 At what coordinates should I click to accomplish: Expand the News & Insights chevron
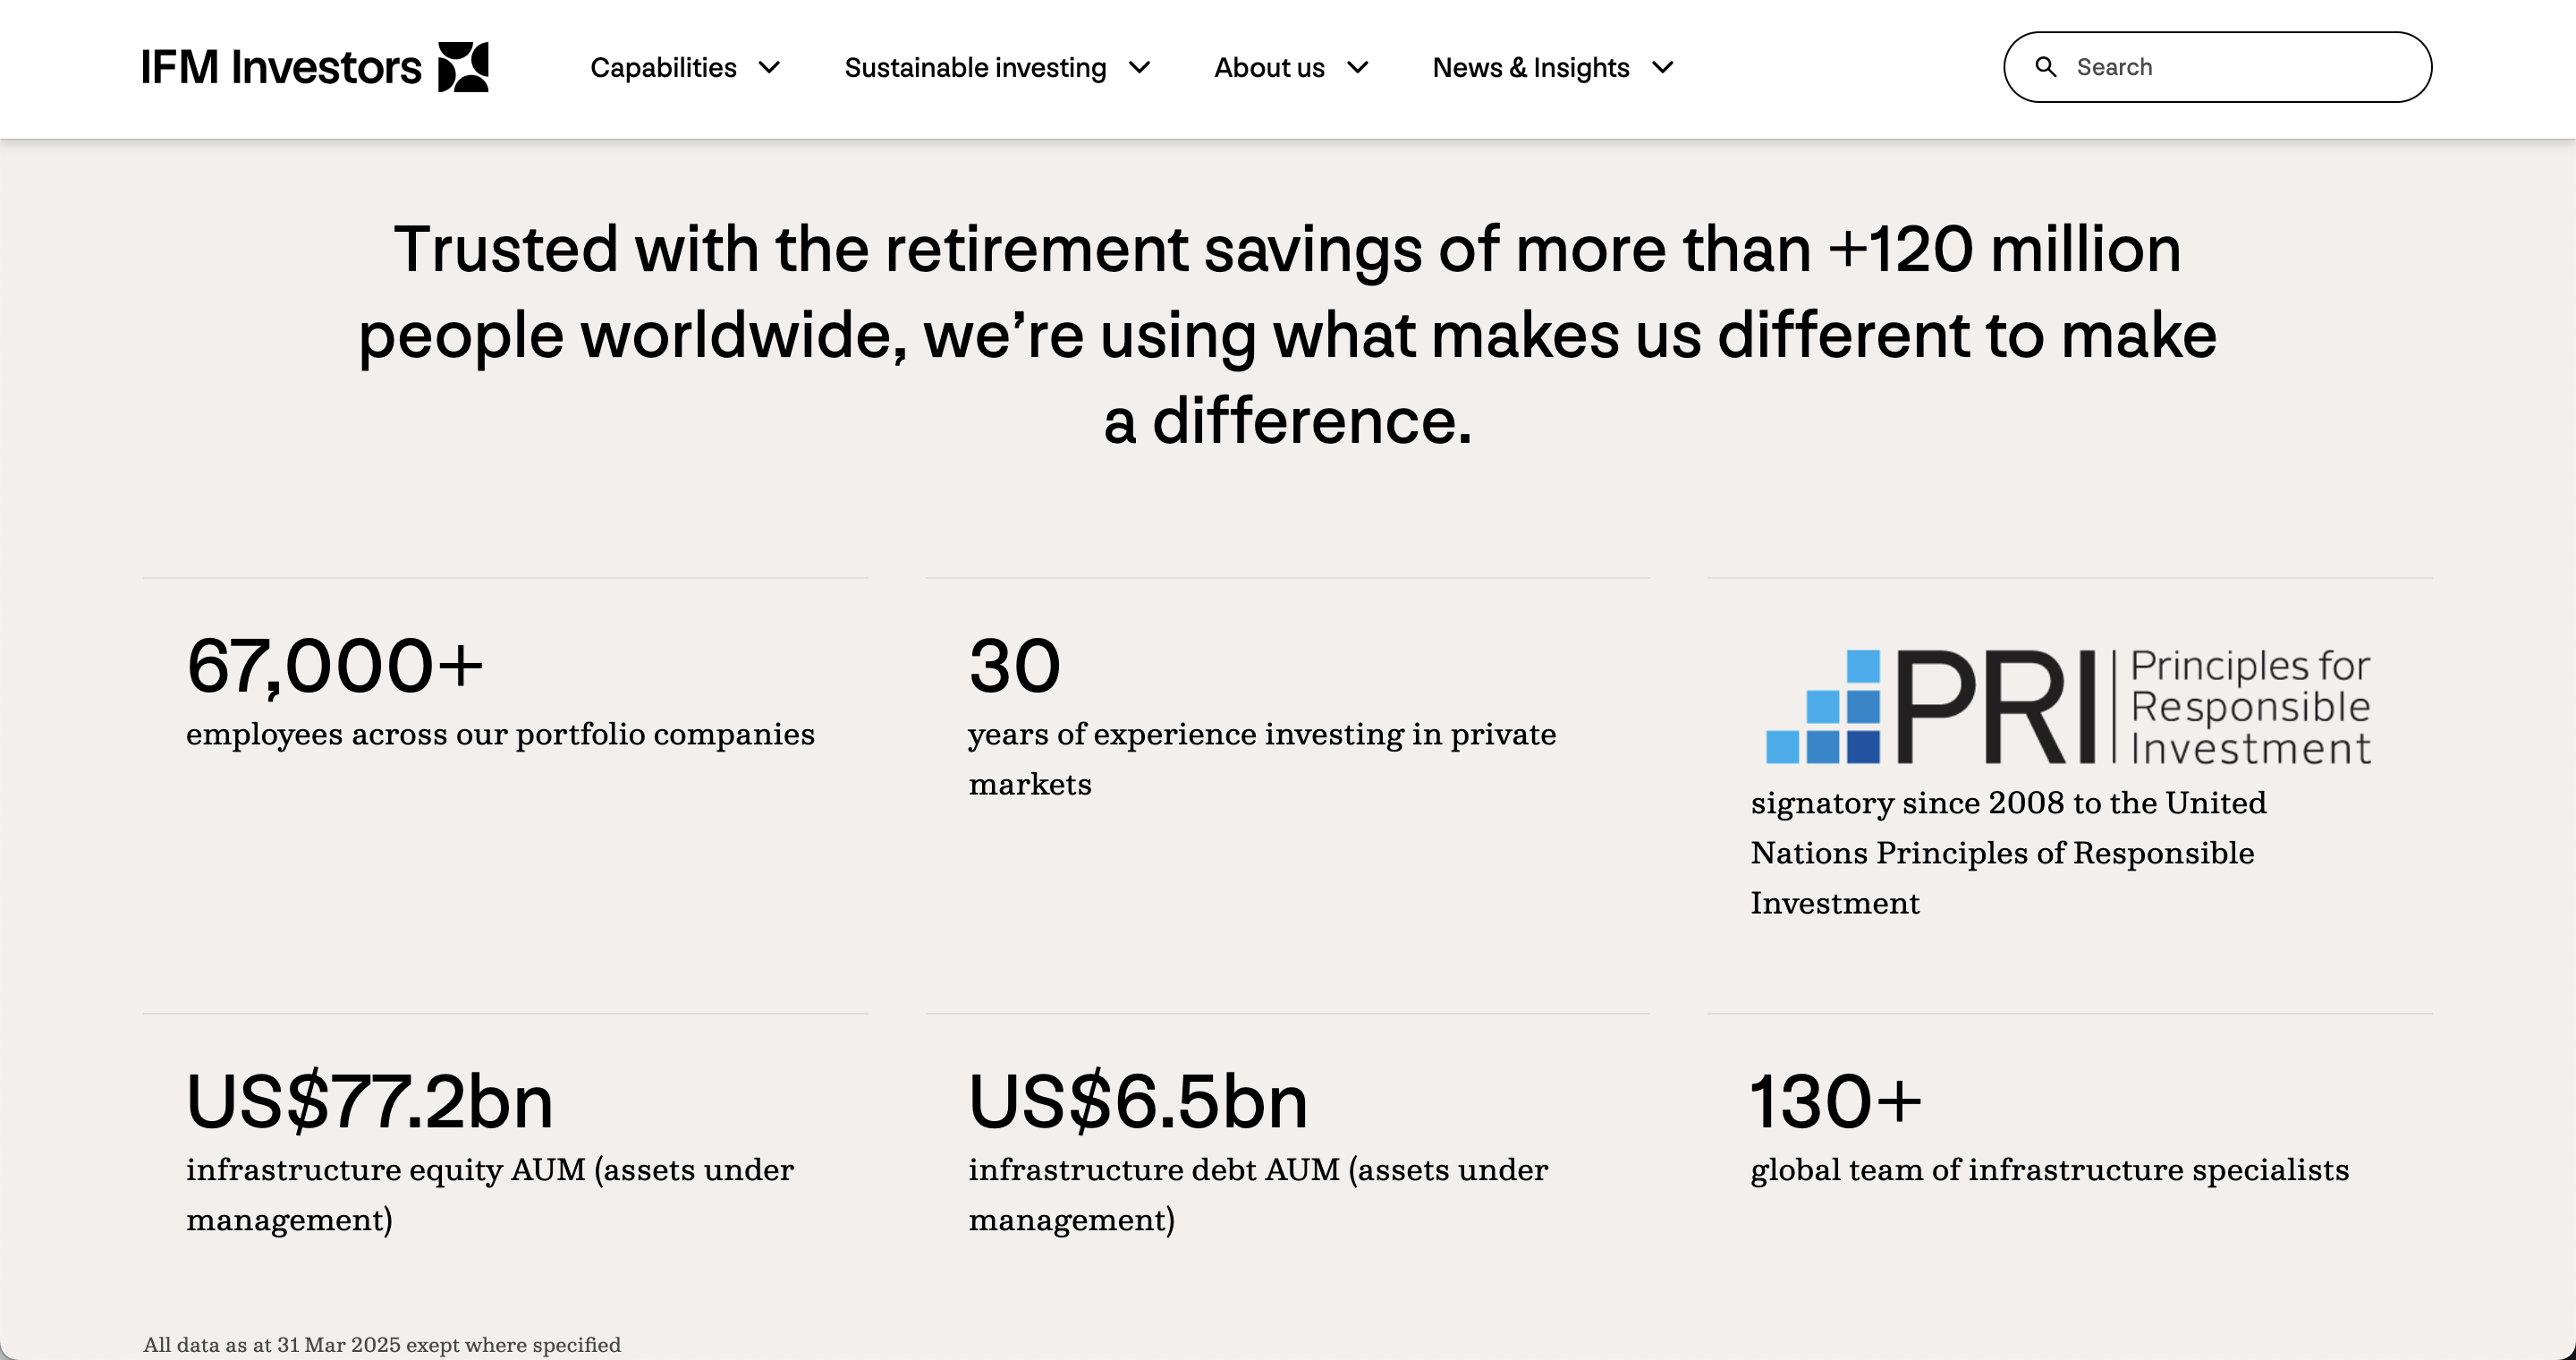pyautogui.click(x=1662, y=67)
